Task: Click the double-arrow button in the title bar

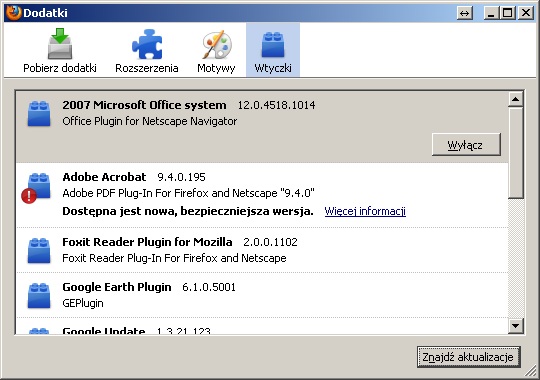Action: point(465,13)
